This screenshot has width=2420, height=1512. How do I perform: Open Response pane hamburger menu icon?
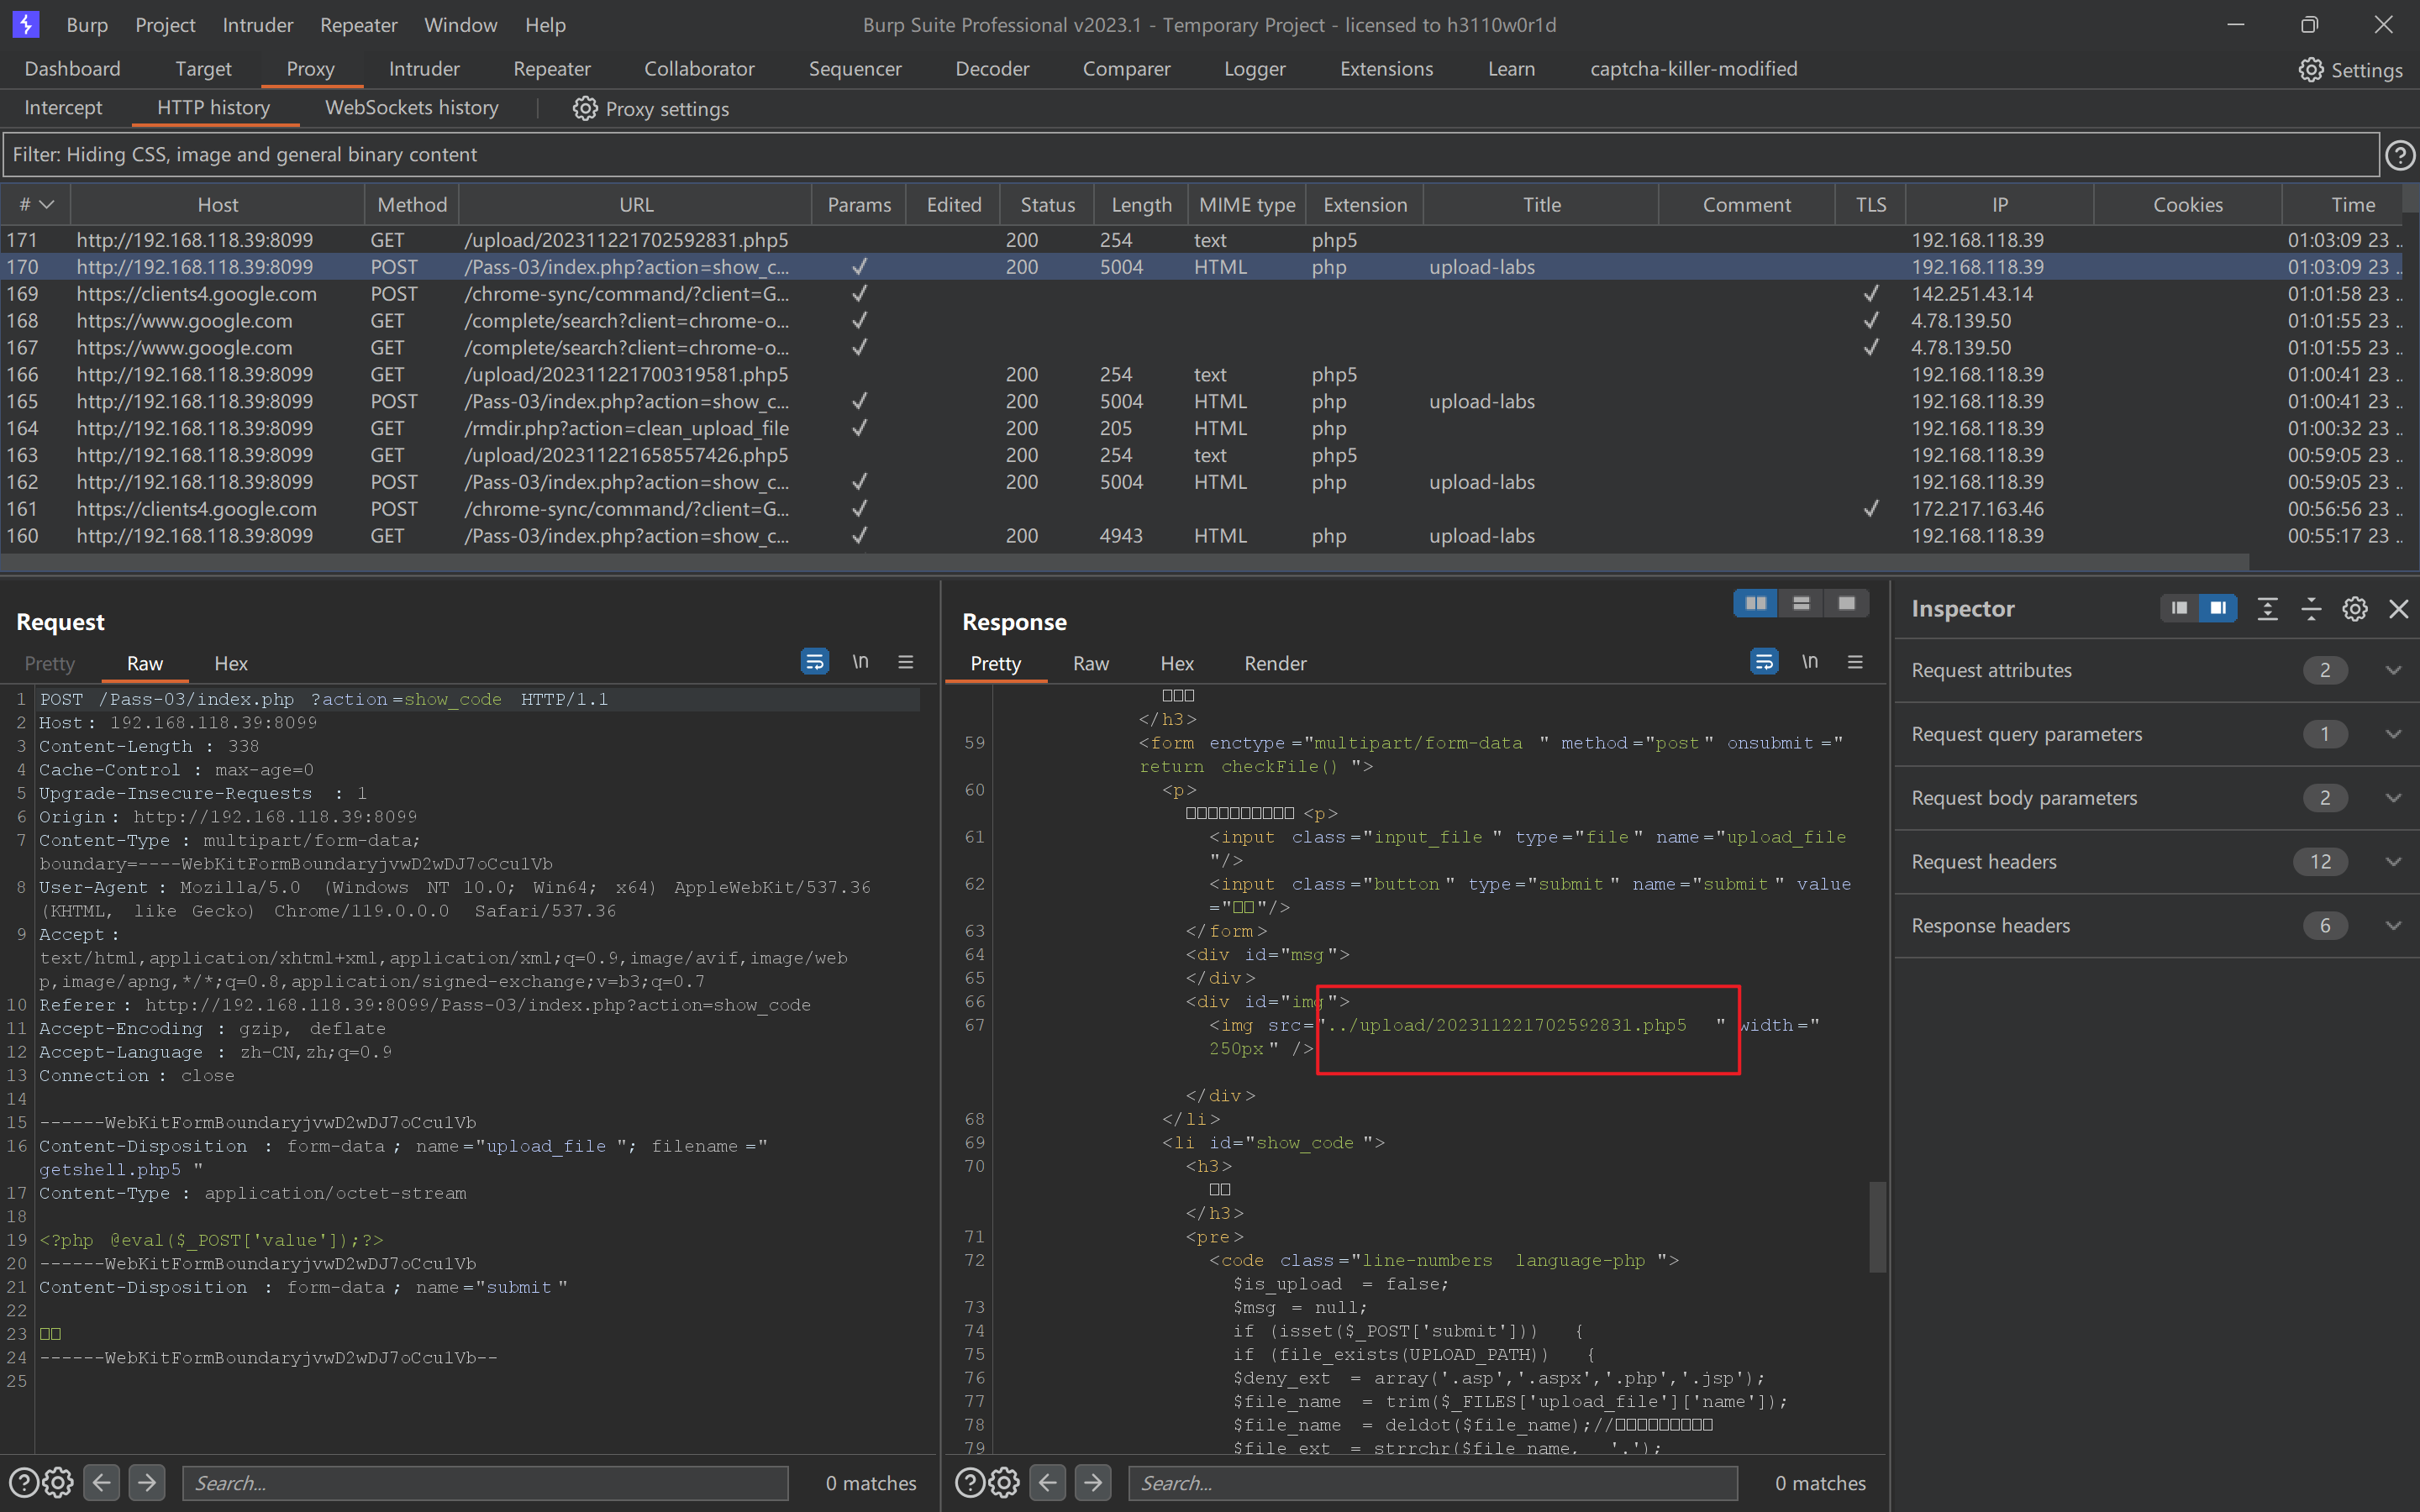[1855, 662]
